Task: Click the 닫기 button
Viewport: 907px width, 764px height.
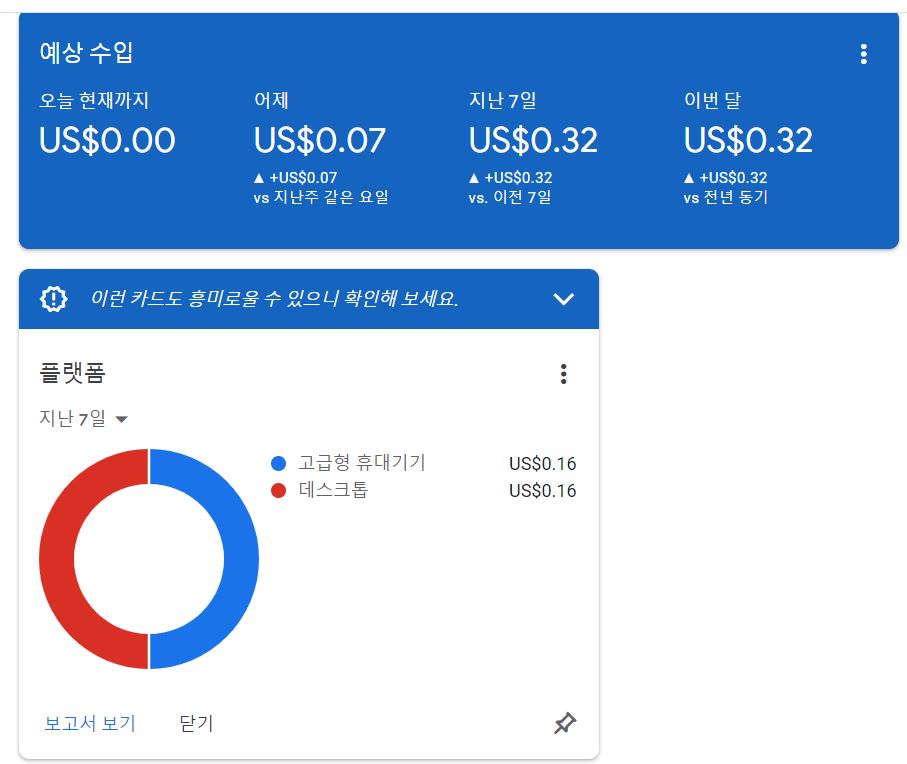Action: tap(196, 723)
